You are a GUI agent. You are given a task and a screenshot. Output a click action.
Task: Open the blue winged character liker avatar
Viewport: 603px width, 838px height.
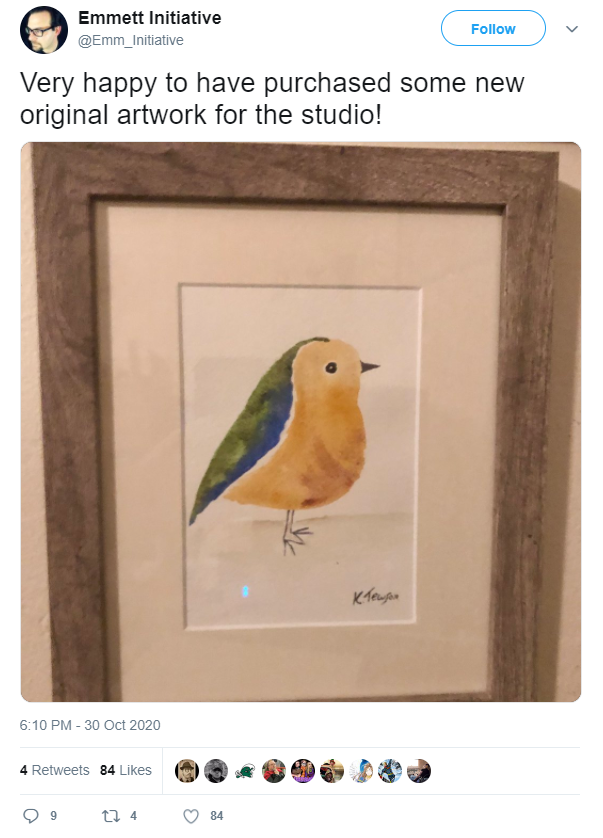pos(390,771)
